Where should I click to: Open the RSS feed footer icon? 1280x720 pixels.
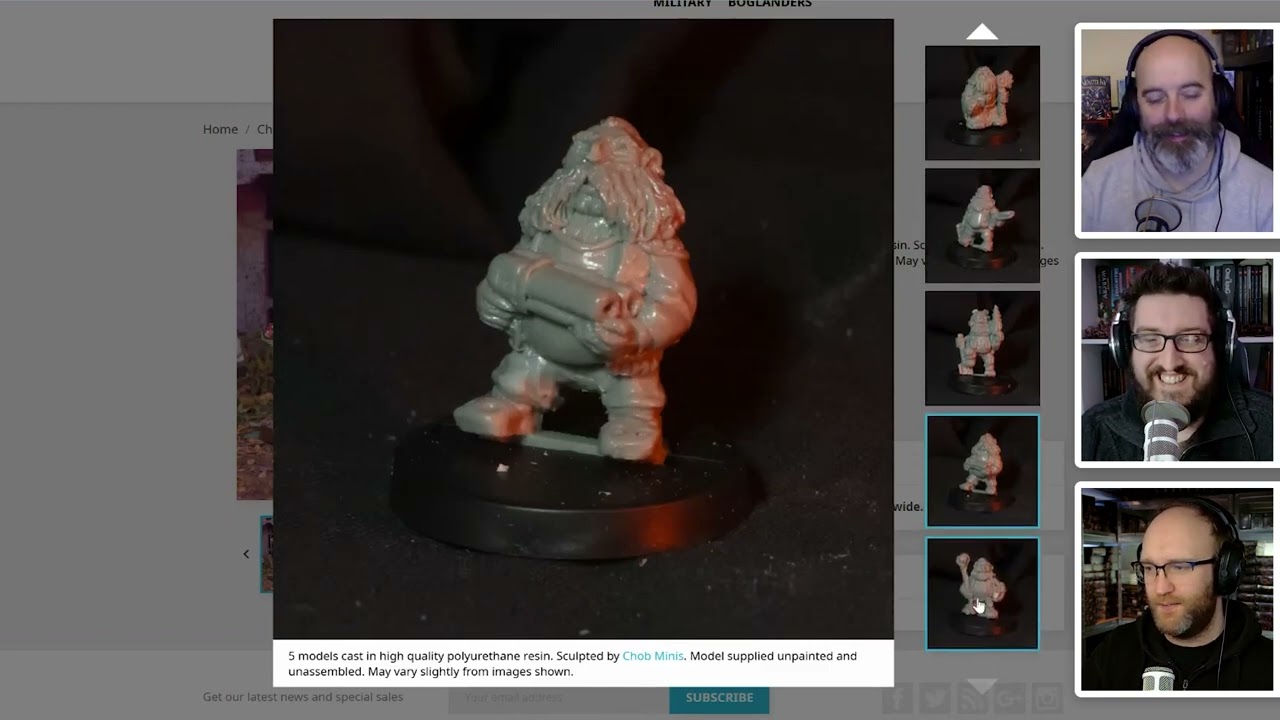pyautogui.click(x=972, y=699)
